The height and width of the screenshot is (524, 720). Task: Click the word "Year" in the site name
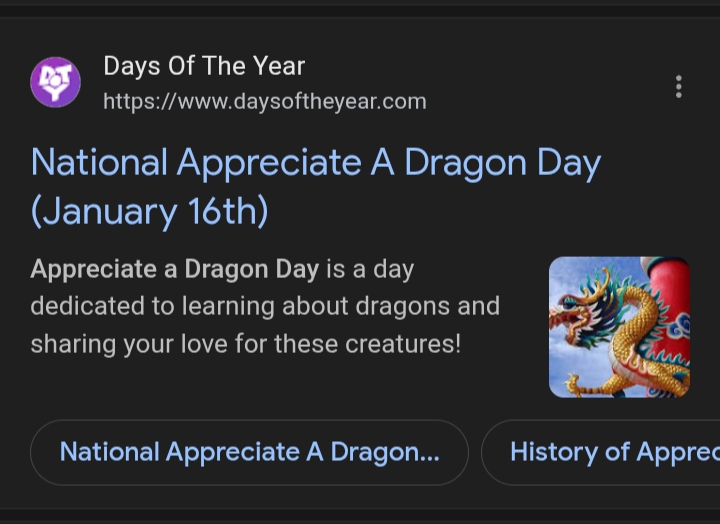(x=279, y=67)
